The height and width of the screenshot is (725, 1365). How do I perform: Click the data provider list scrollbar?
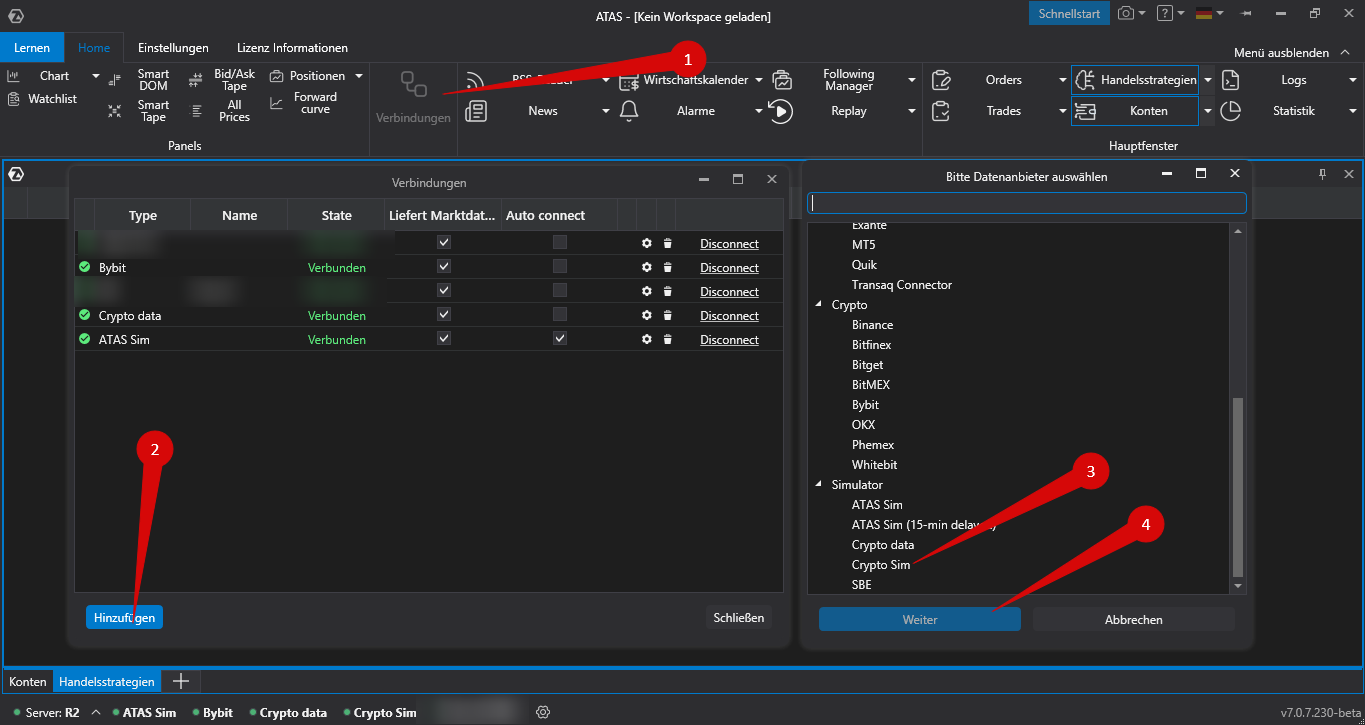tap(1238, 487)
